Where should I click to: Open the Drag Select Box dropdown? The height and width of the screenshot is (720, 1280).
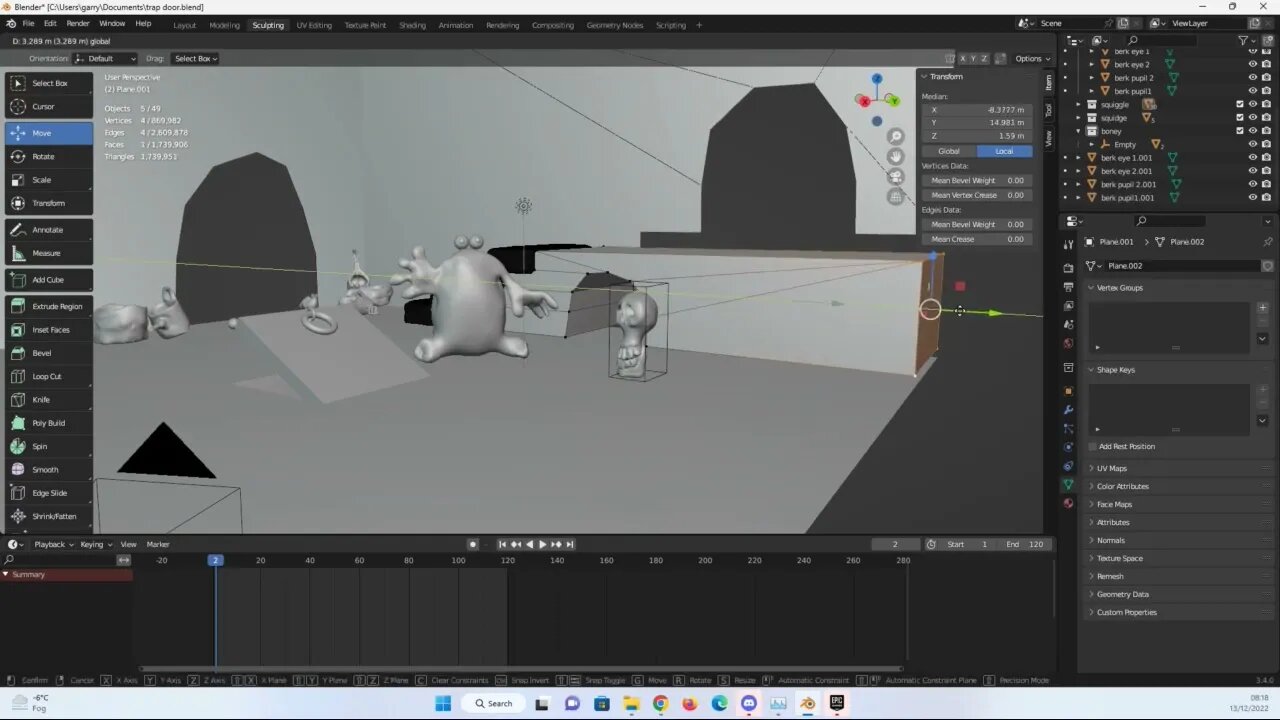pyautogui.click(x=196, y=58)
